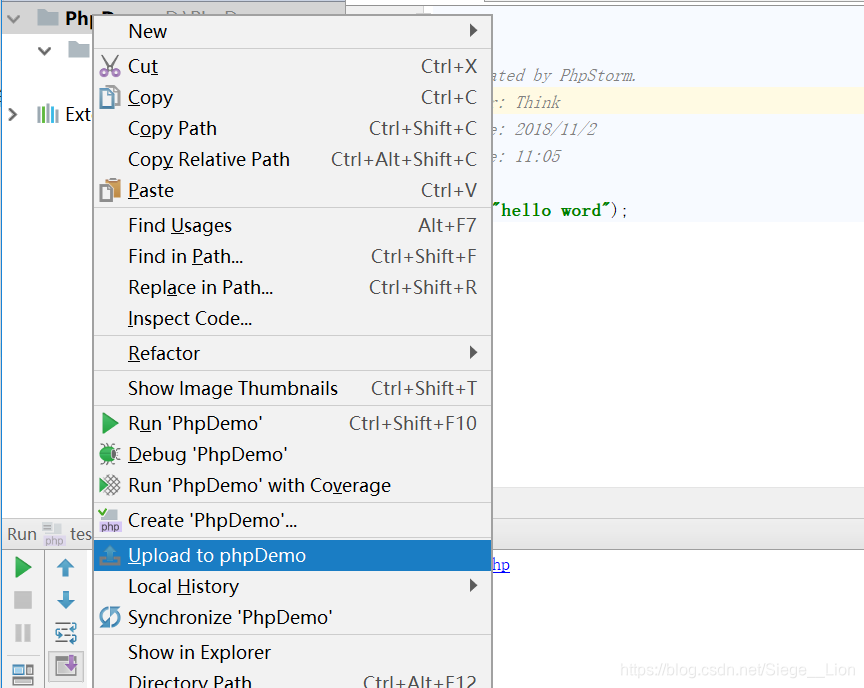Select Copy Relative Path entry

[293, 159]
